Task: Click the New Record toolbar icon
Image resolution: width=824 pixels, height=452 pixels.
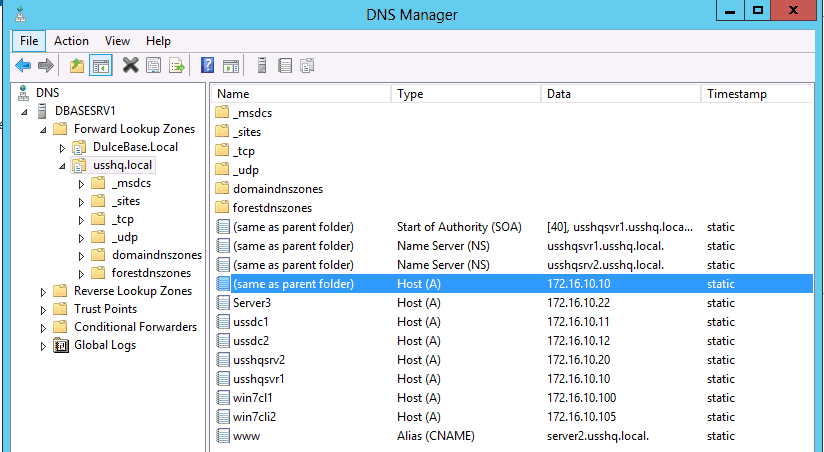Action: click(285, 66)
